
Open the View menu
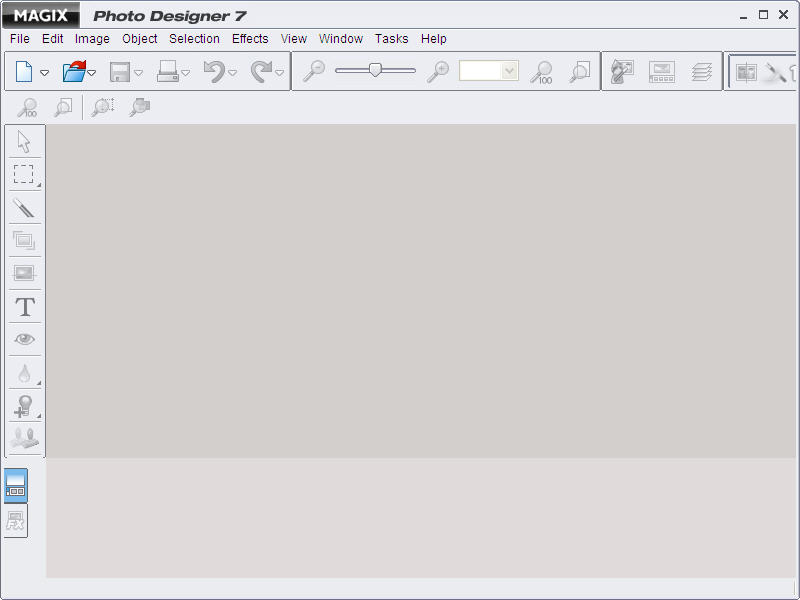[x=294, y=39]
